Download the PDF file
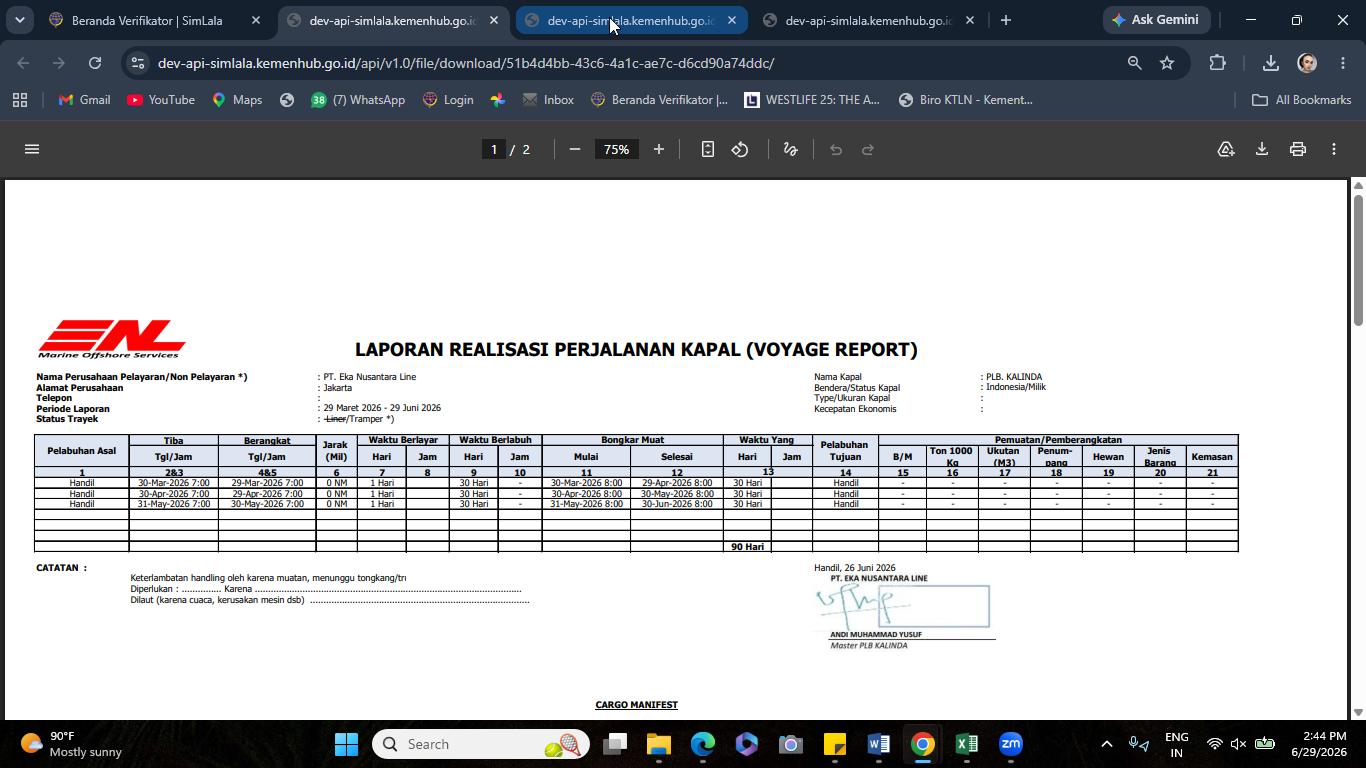The height and width of the screenshot is (768, 1366). [x=1262, y=149]
